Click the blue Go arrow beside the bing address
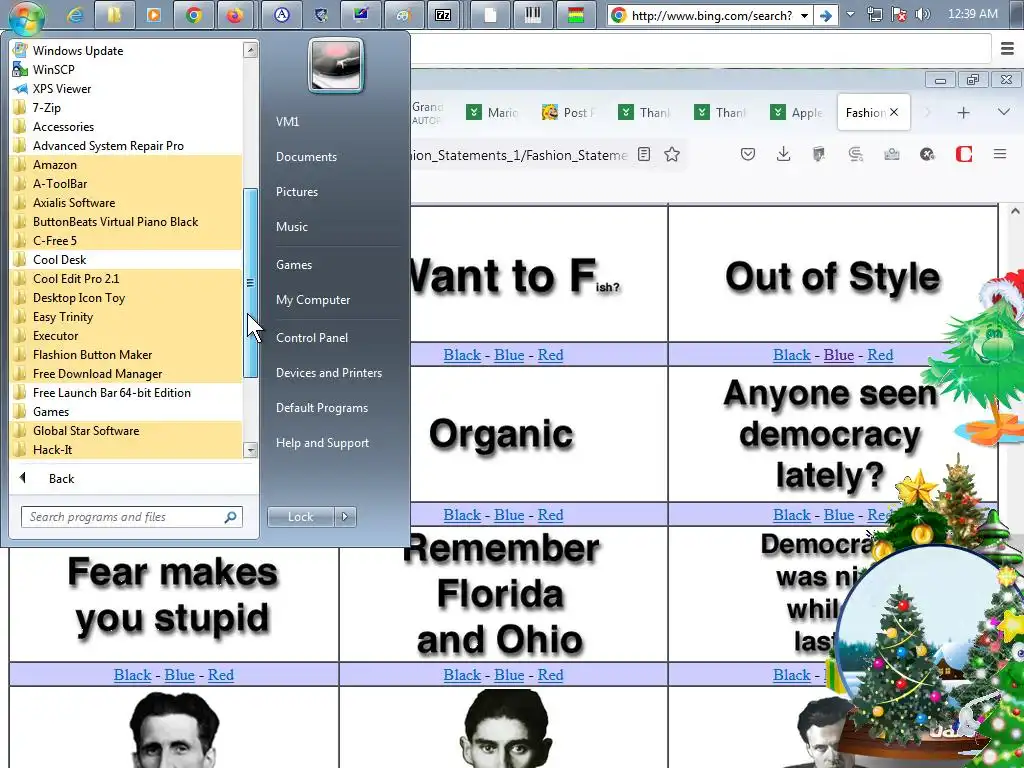 pyautogui.click(x=825, y=15)
